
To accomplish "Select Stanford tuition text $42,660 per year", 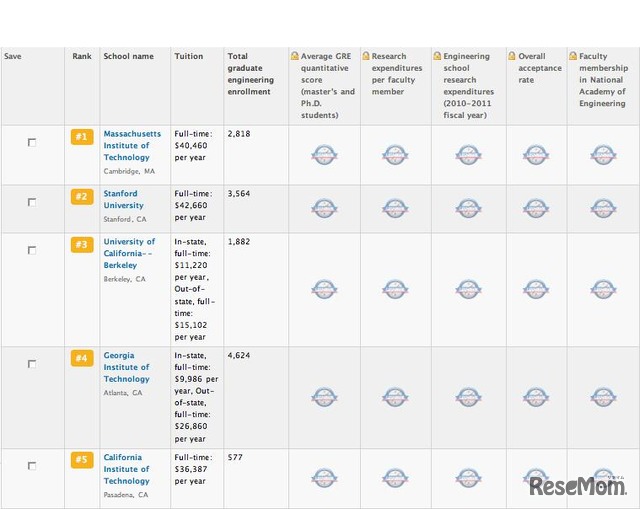I will 191,211.
